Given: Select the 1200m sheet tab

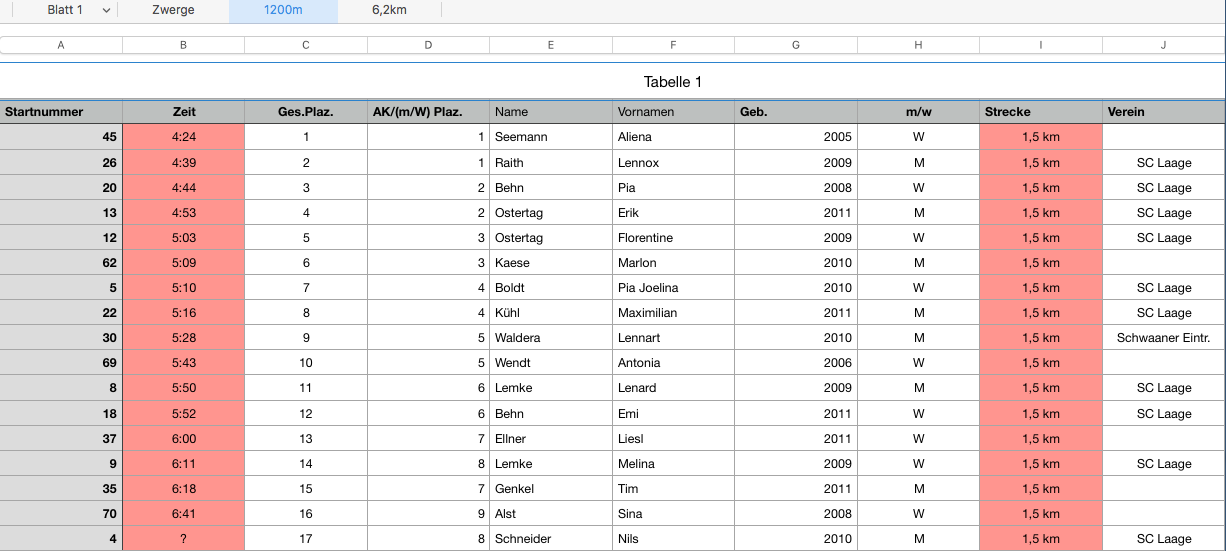Looking at the screenshot, I should tap(283, 10).
